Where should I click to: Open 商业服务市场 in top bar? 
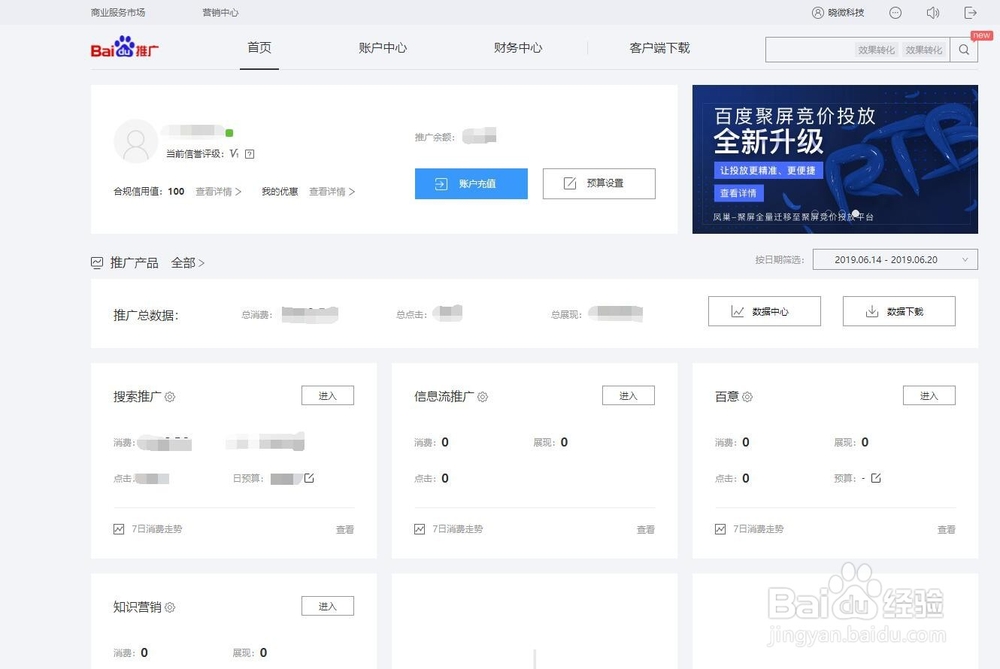click(x=118, y=13)
